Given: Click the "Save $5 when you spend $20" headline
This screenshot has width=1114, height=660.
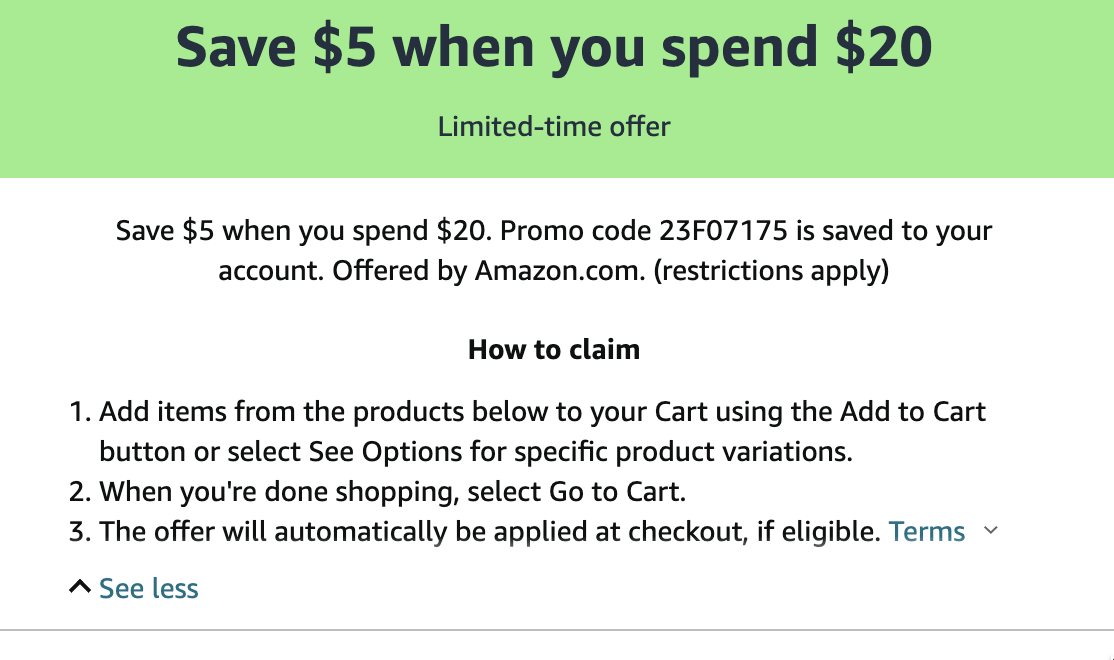Looking at the screenshot, I should (x=554, y=47).
